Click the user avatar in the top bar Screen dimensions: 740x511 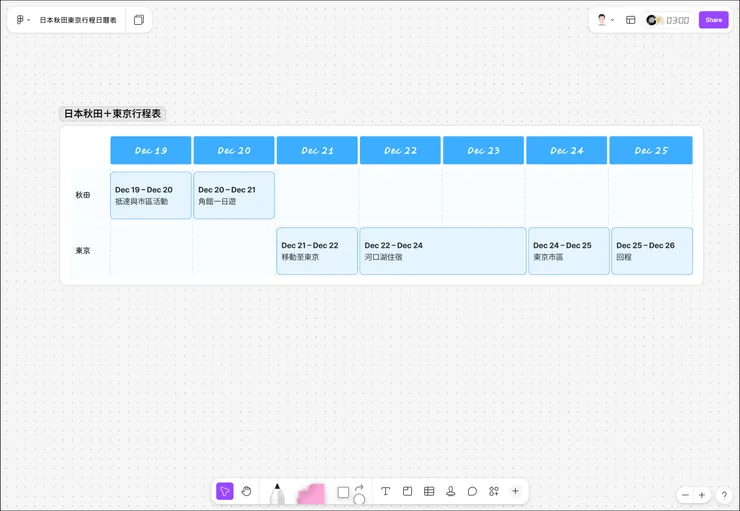pyautogui.click(x=602, y=20)
